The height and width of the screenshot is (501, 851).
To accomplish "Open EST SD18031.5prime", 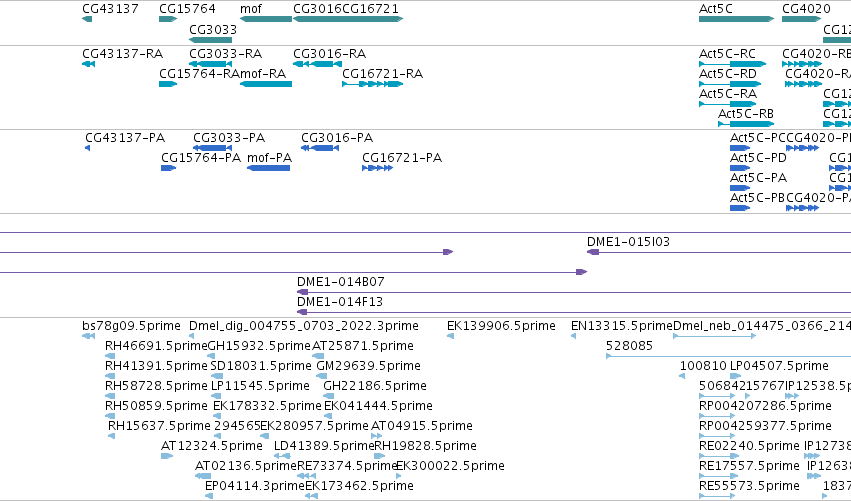I will click(217, 377).
